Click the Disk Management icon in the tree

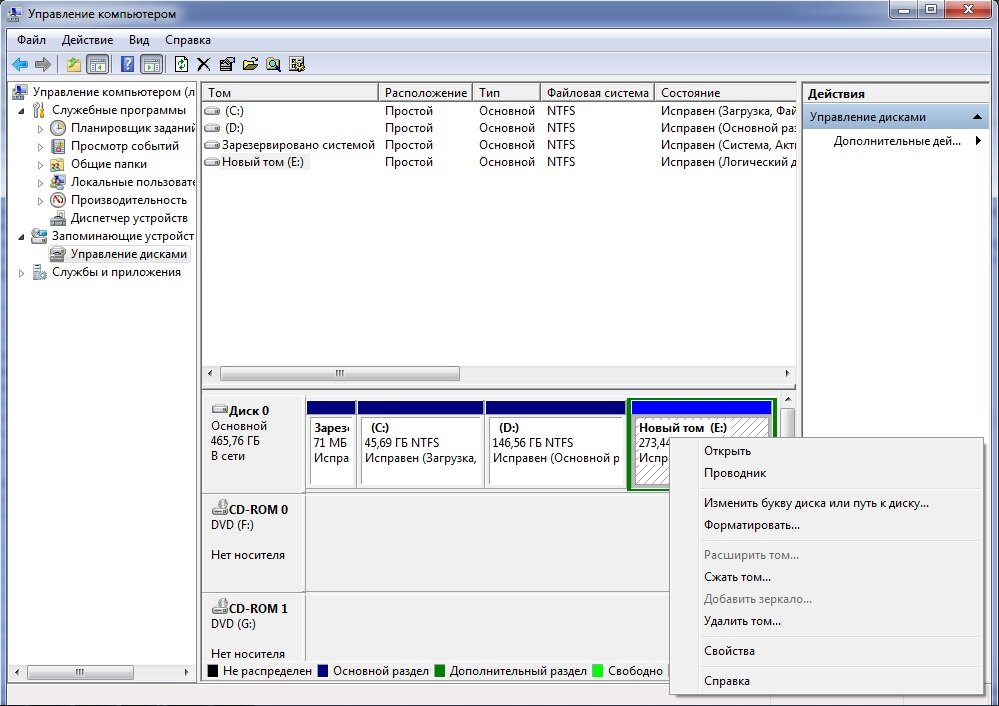pos(58,254)
